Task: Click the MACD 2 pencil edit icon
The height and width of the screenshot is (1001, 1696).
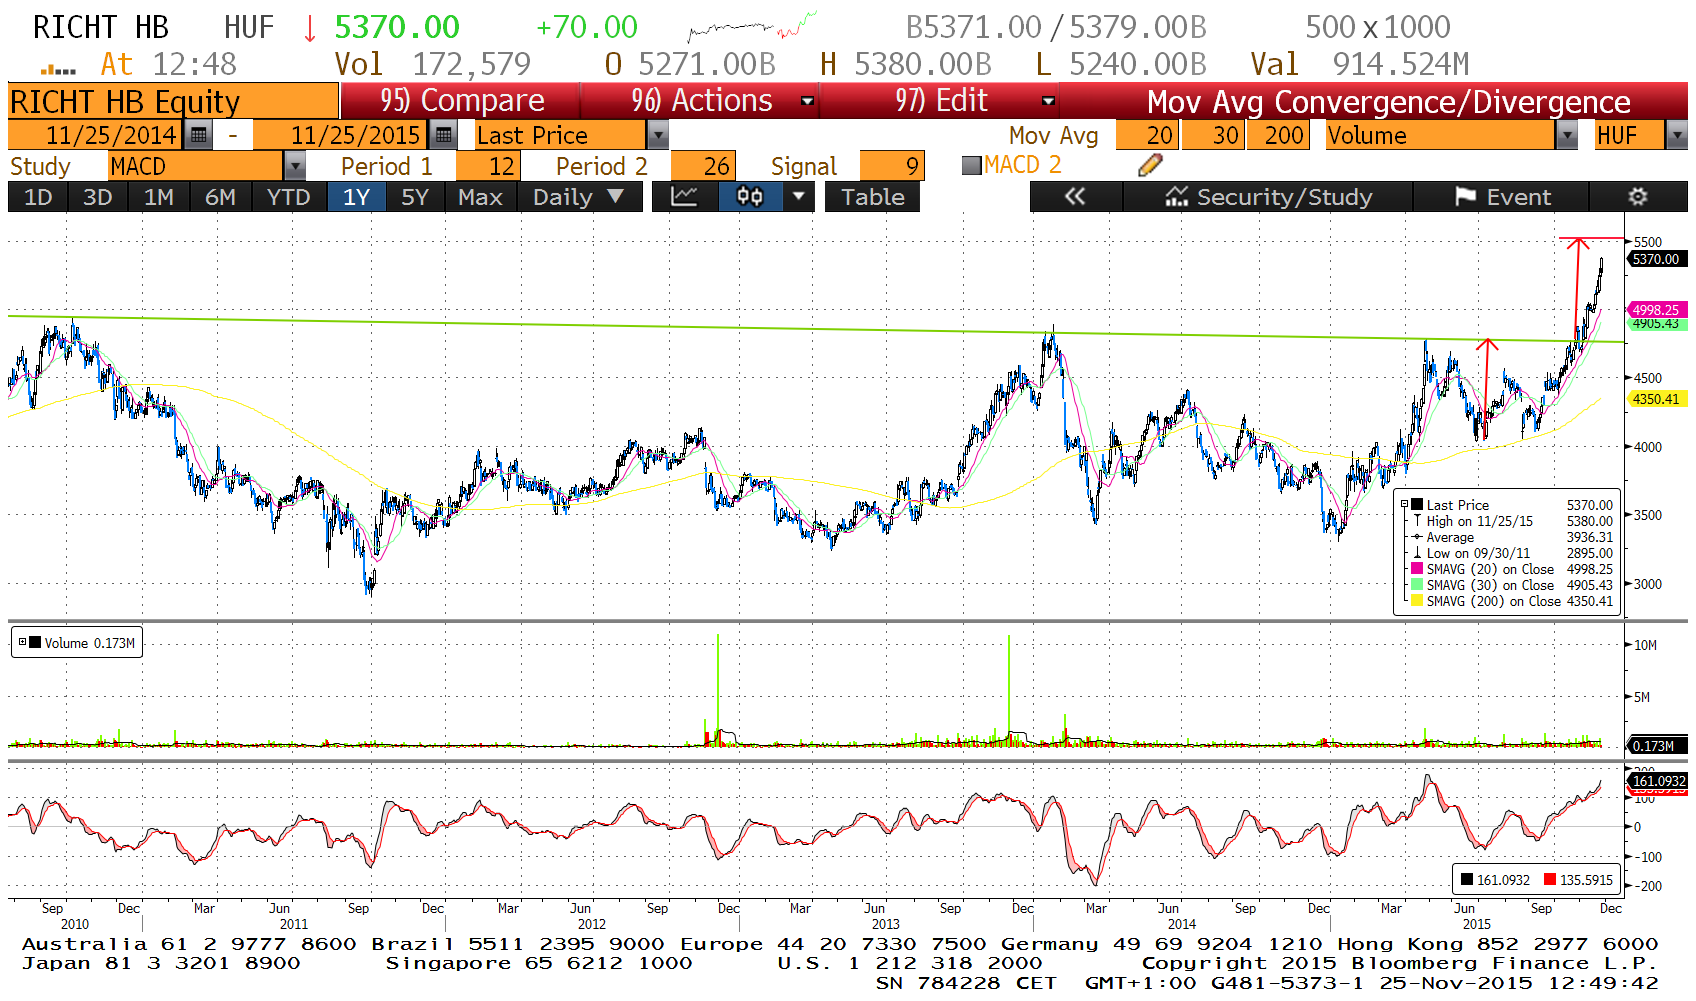Action: [x=1150, y=165]
